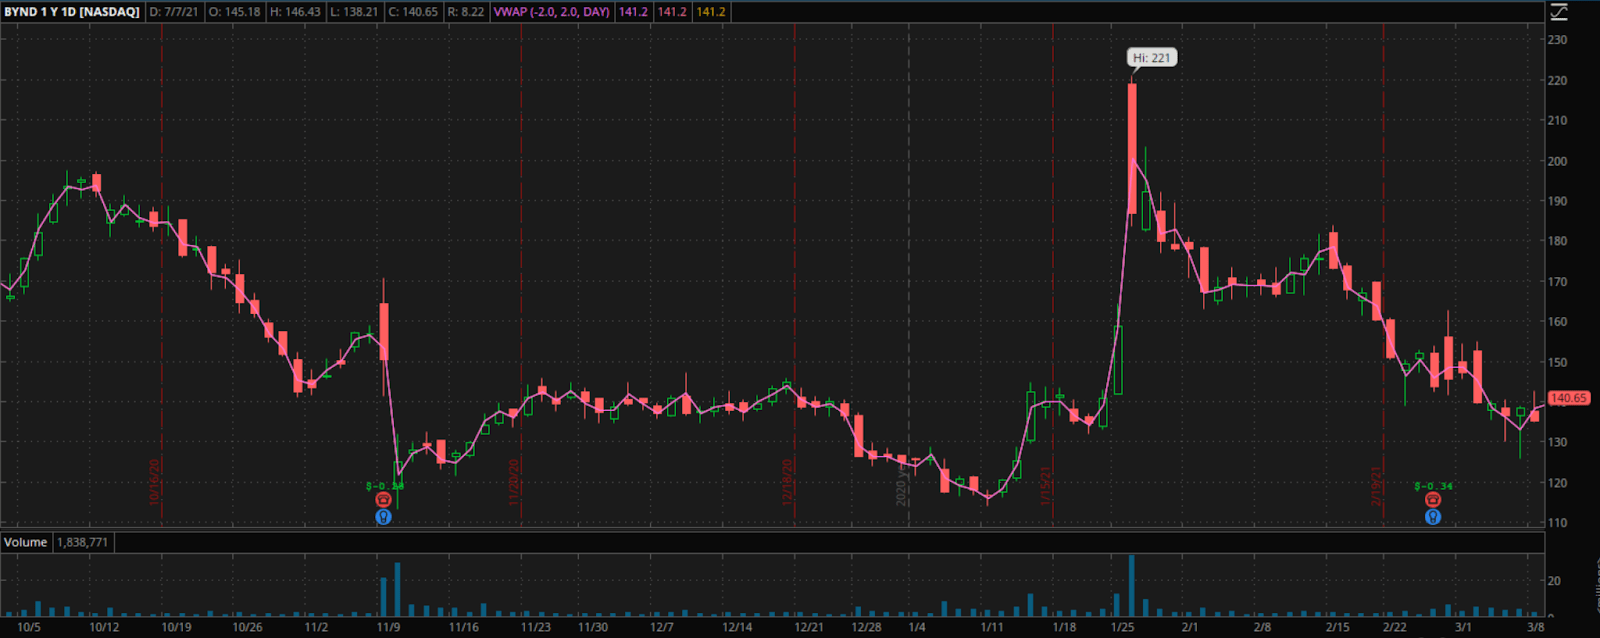Viewport: 1600px width, 638px height.
Task: Click the open price O: 145.18
Action: point(234,12)
